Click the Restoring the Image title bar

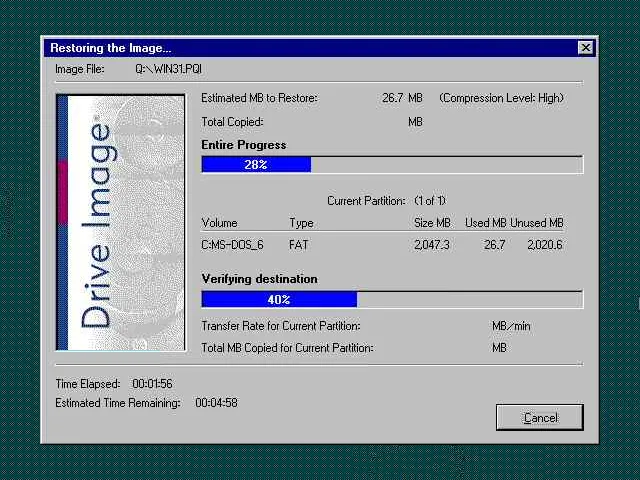(x=320, y=48)
